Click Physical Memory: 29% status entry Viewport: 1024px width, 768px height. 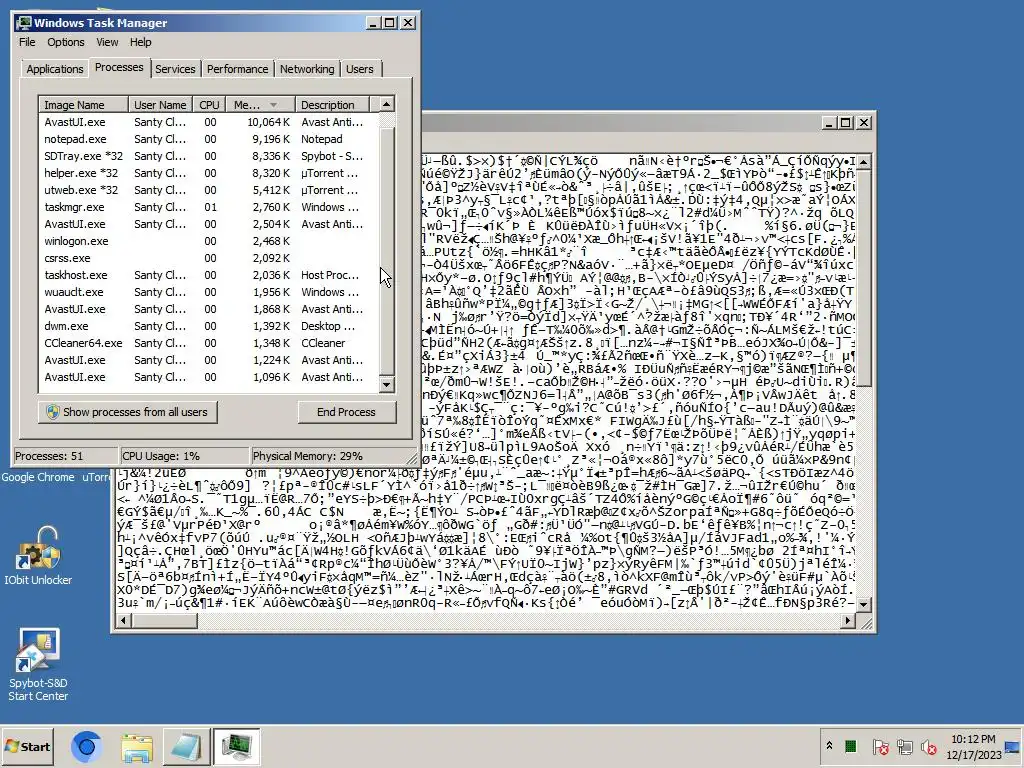click(330, 456)
